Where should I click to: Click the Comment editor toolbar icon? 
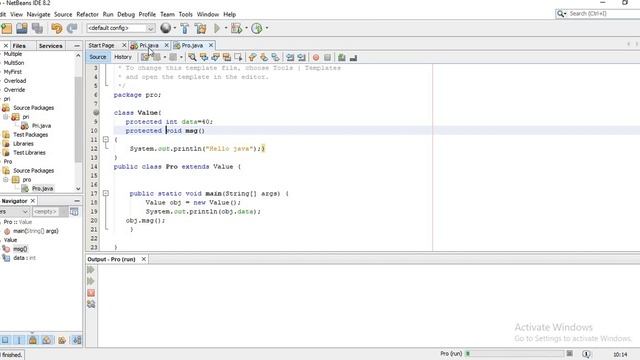tap(342, 58)
